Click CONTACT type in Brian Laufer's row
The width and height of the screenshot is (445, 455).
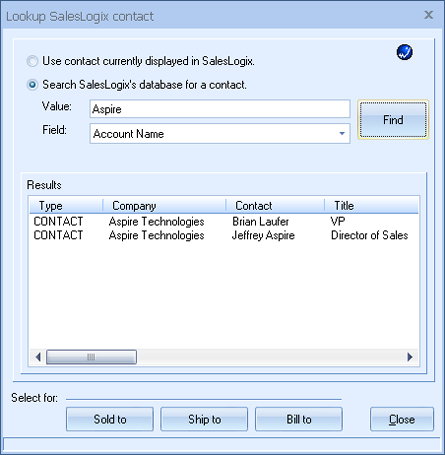coord(58,221)
